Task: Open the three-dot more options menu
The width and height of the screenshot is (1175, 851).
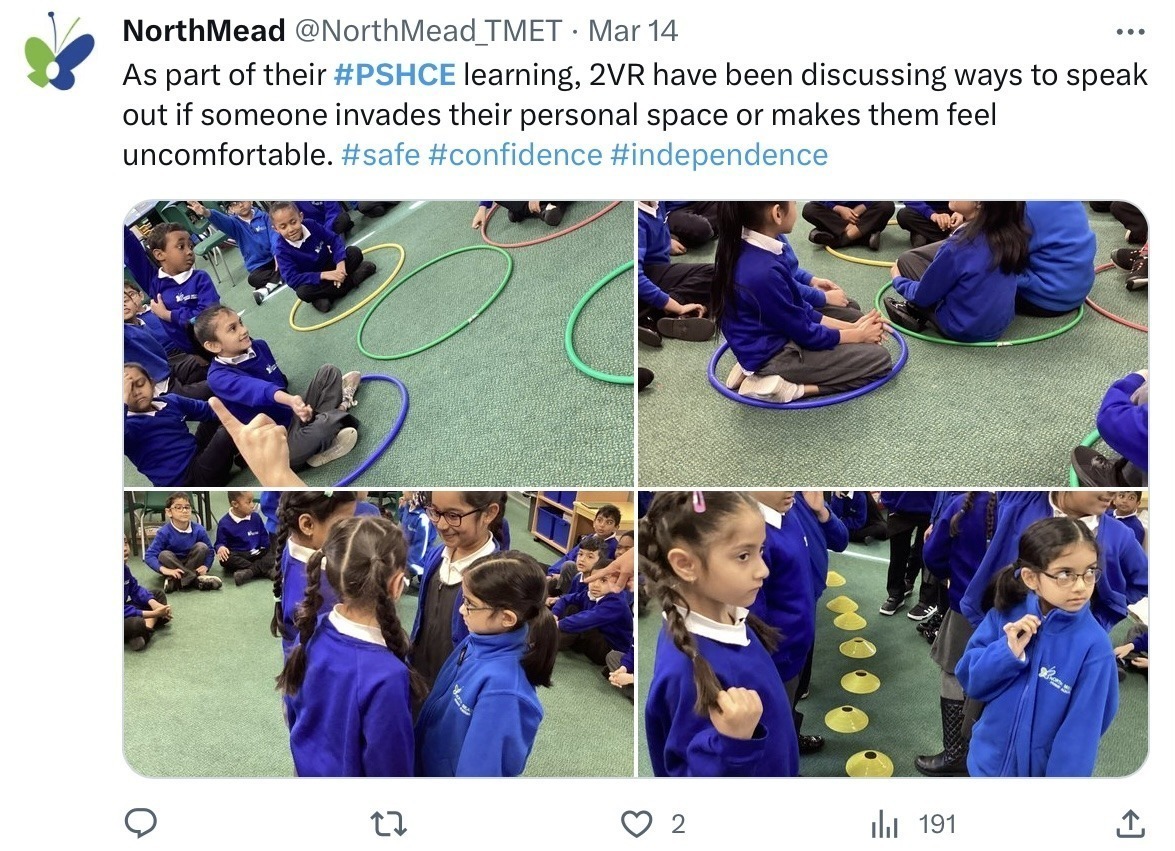Action: pos(1130,32)
